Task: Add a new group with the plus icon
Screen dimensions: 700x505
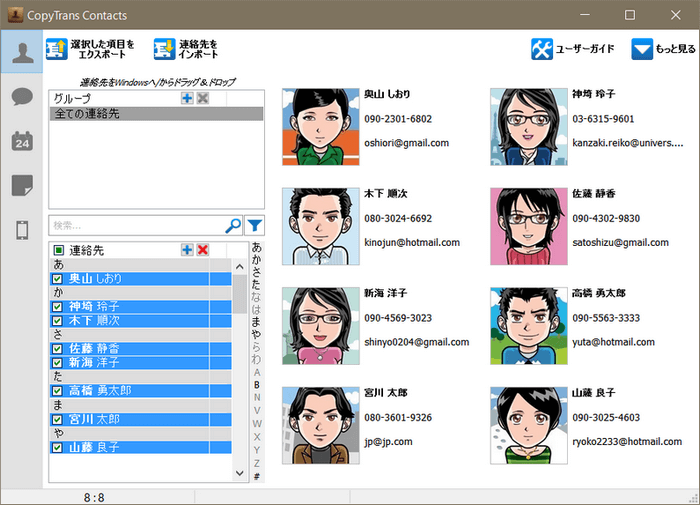Action: tap(187, 98)
